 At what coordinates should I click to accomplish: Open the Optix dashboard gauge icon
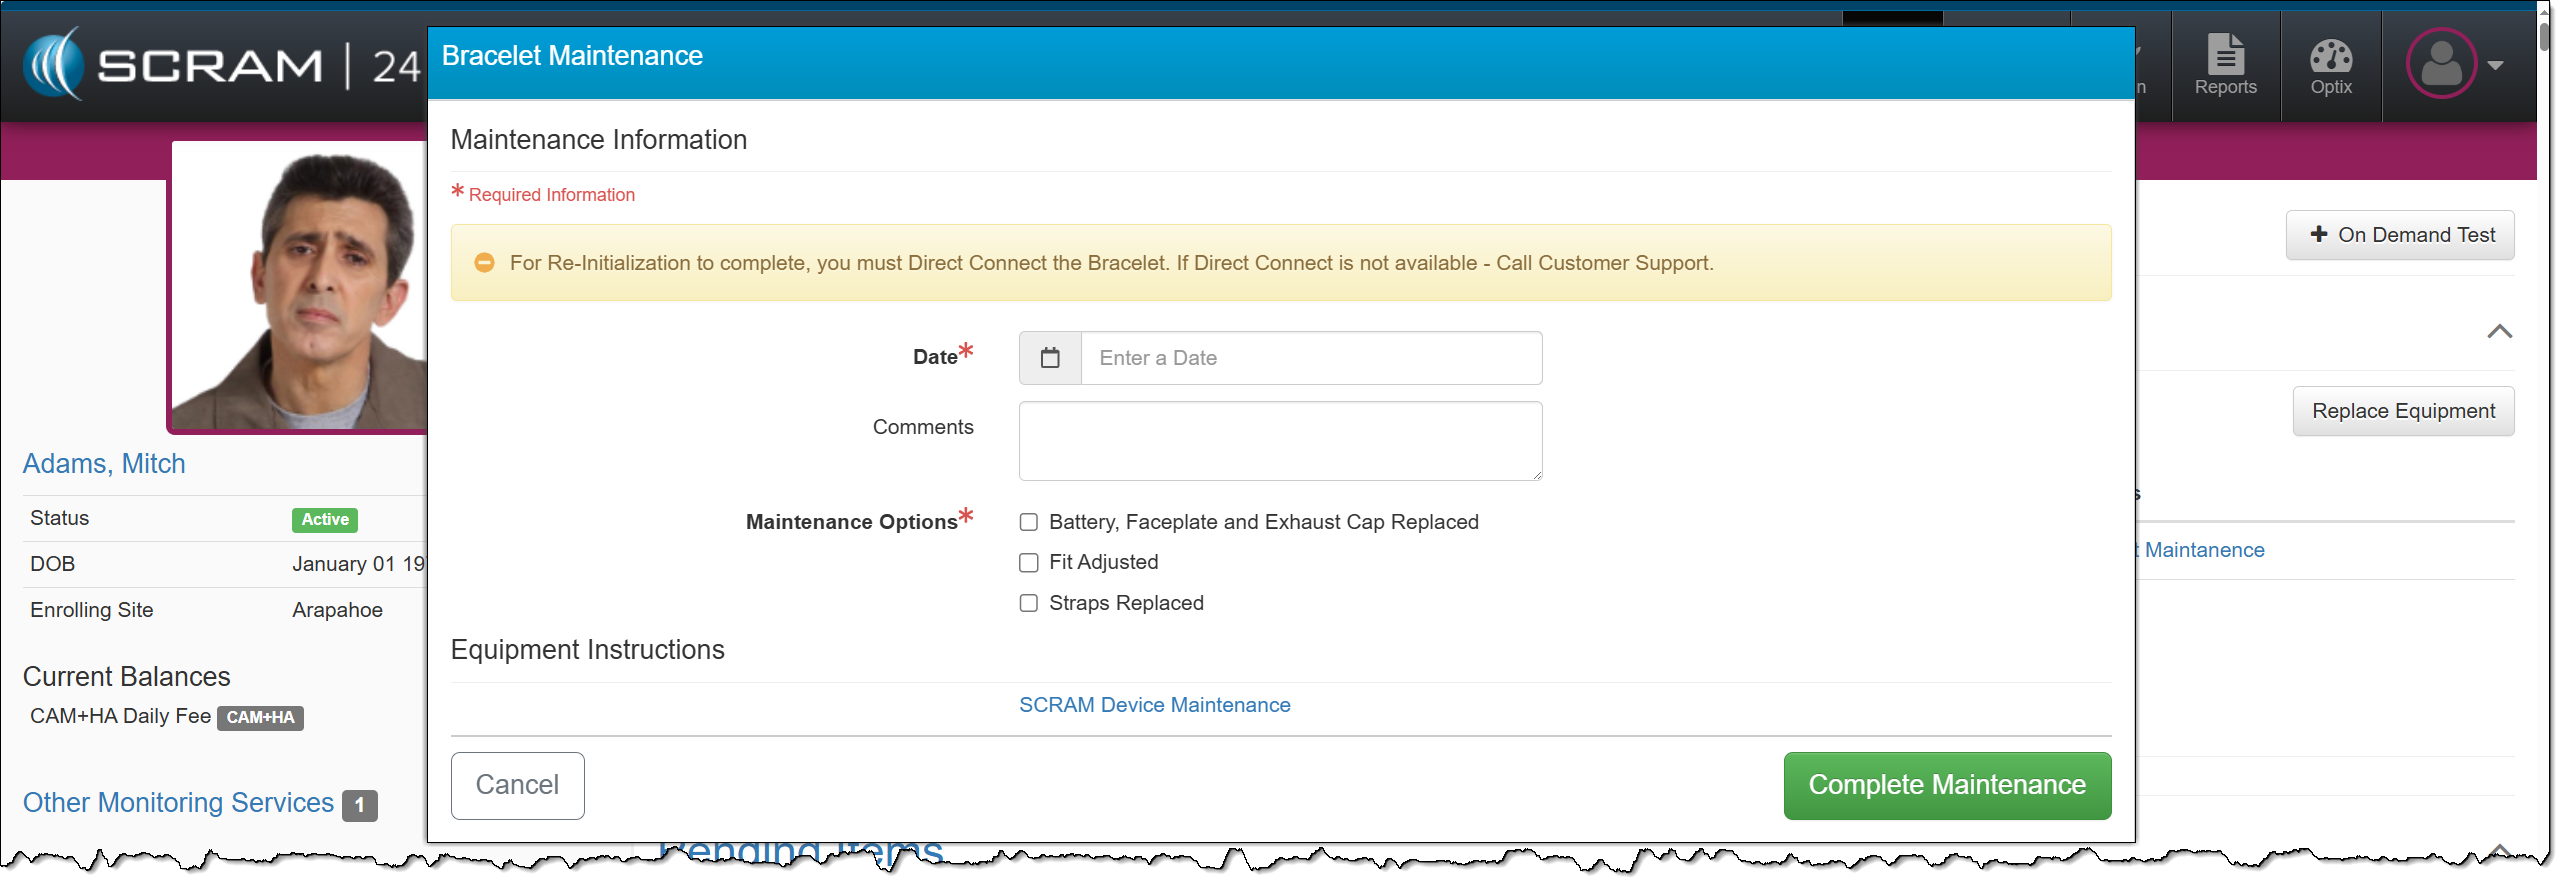point(2330,55)
